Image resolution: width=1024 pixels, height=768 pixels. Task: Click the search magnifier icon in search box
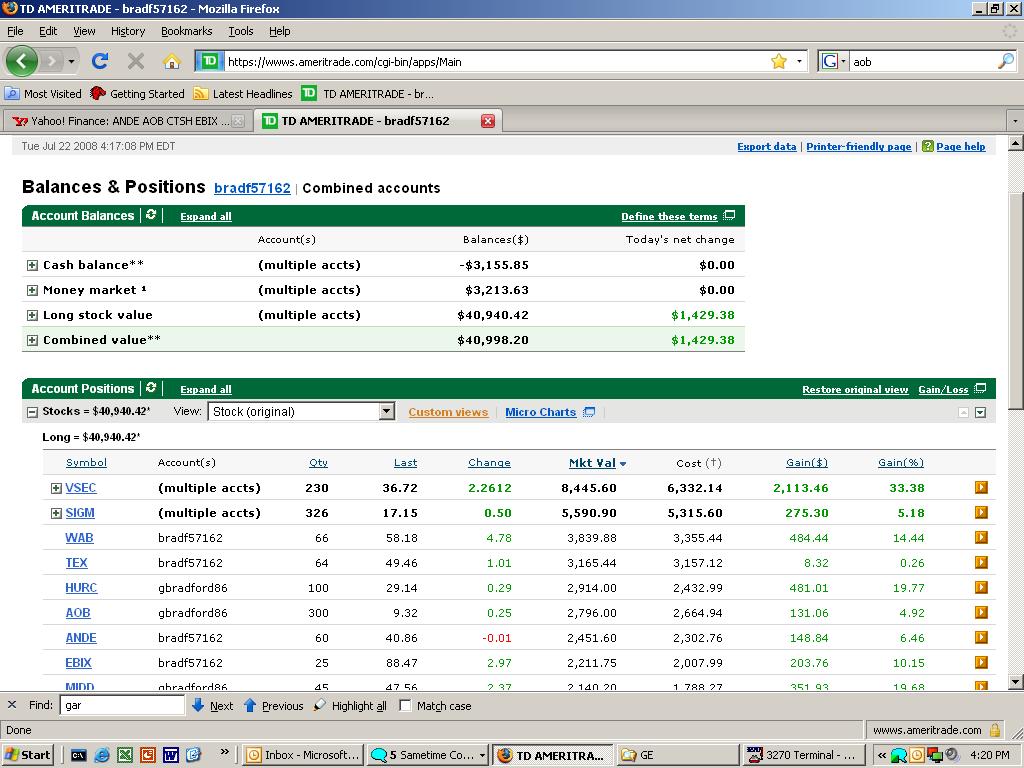click(x=1005, y=61)
